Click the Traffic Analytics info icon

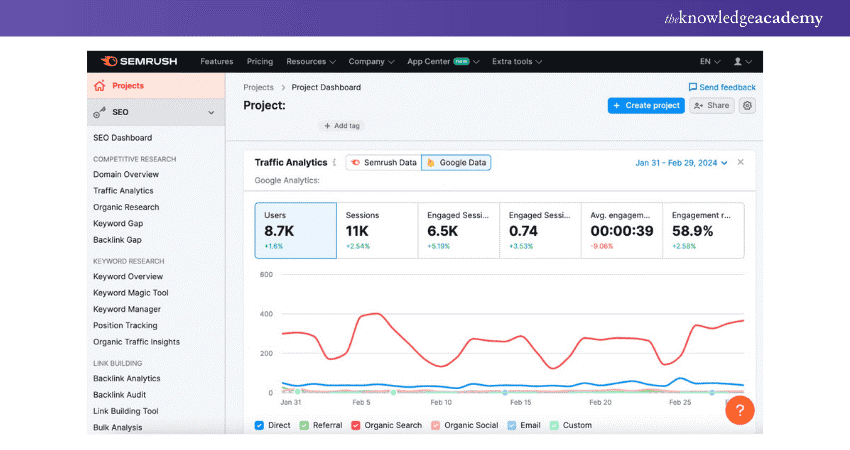pyautogui.click(x=334, y=162)
